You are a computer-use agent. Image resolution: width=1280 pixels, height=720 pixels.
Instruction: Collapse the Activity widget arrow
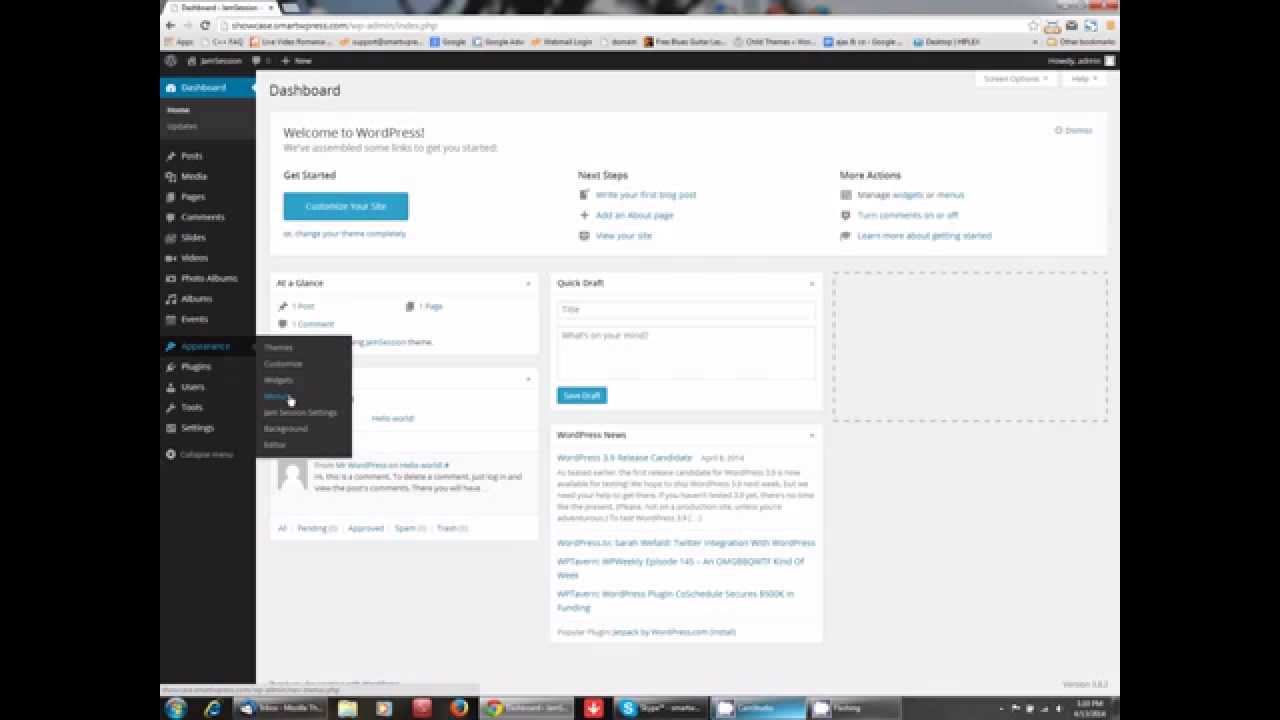point(529,379)
